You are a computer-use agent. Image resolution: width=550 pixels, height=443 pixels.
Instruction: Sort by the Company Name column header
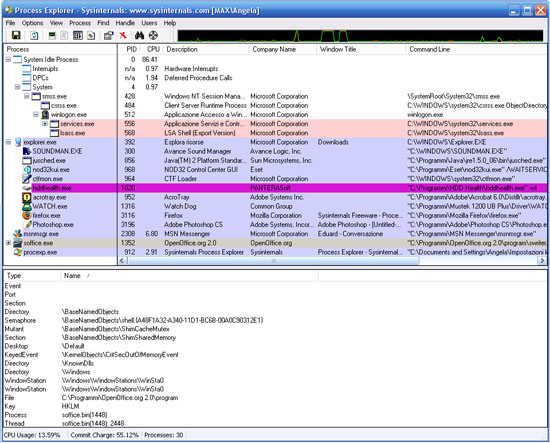[x=282, y=49]
